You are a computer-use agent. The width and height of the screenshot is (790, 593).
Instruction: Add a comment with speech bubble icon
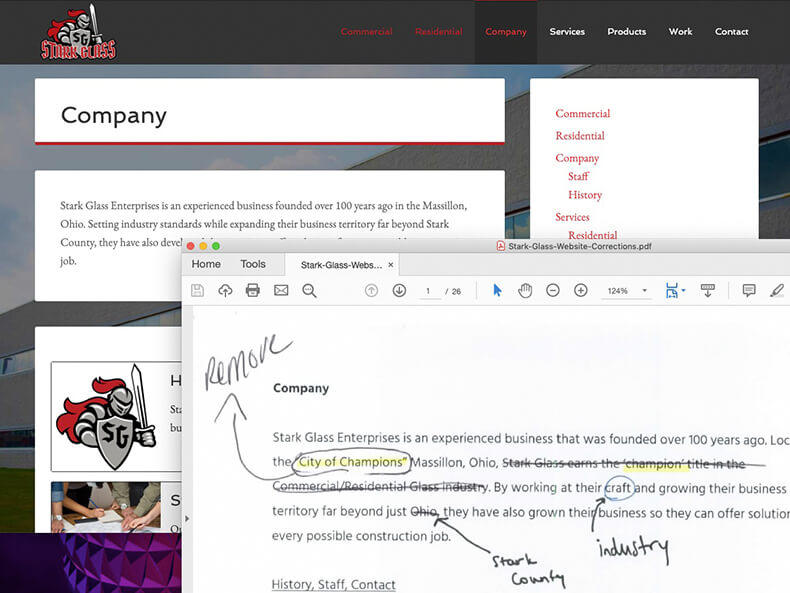[x=749, y=290]
